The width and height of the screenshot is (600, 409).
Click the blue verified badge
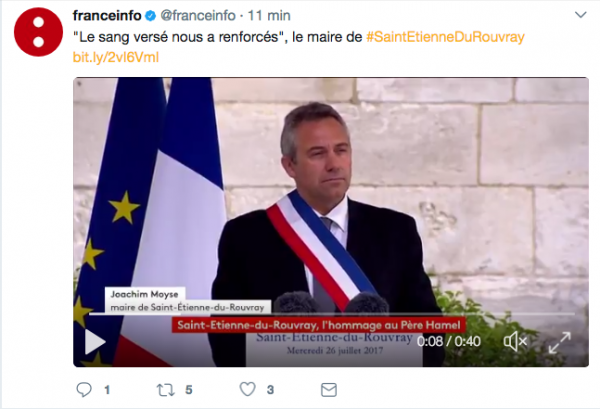click(x=150, y=16)
